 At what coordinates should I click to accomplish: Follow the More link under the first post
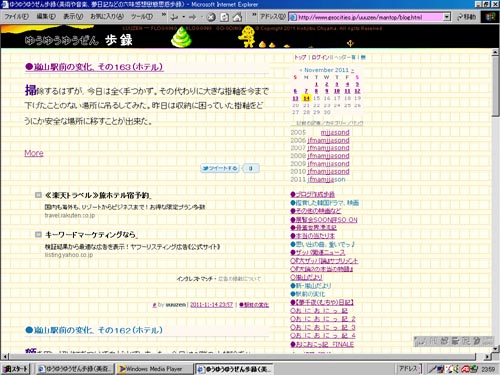[x=34, y=153]
